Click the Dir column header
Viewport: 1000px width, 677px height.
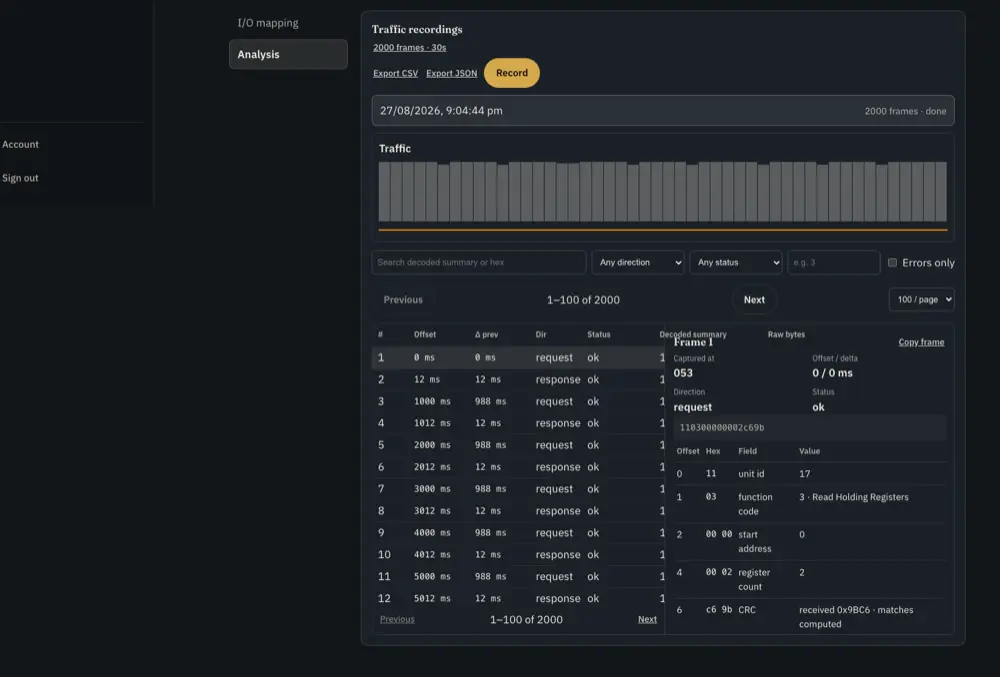[x=541, y=335]
